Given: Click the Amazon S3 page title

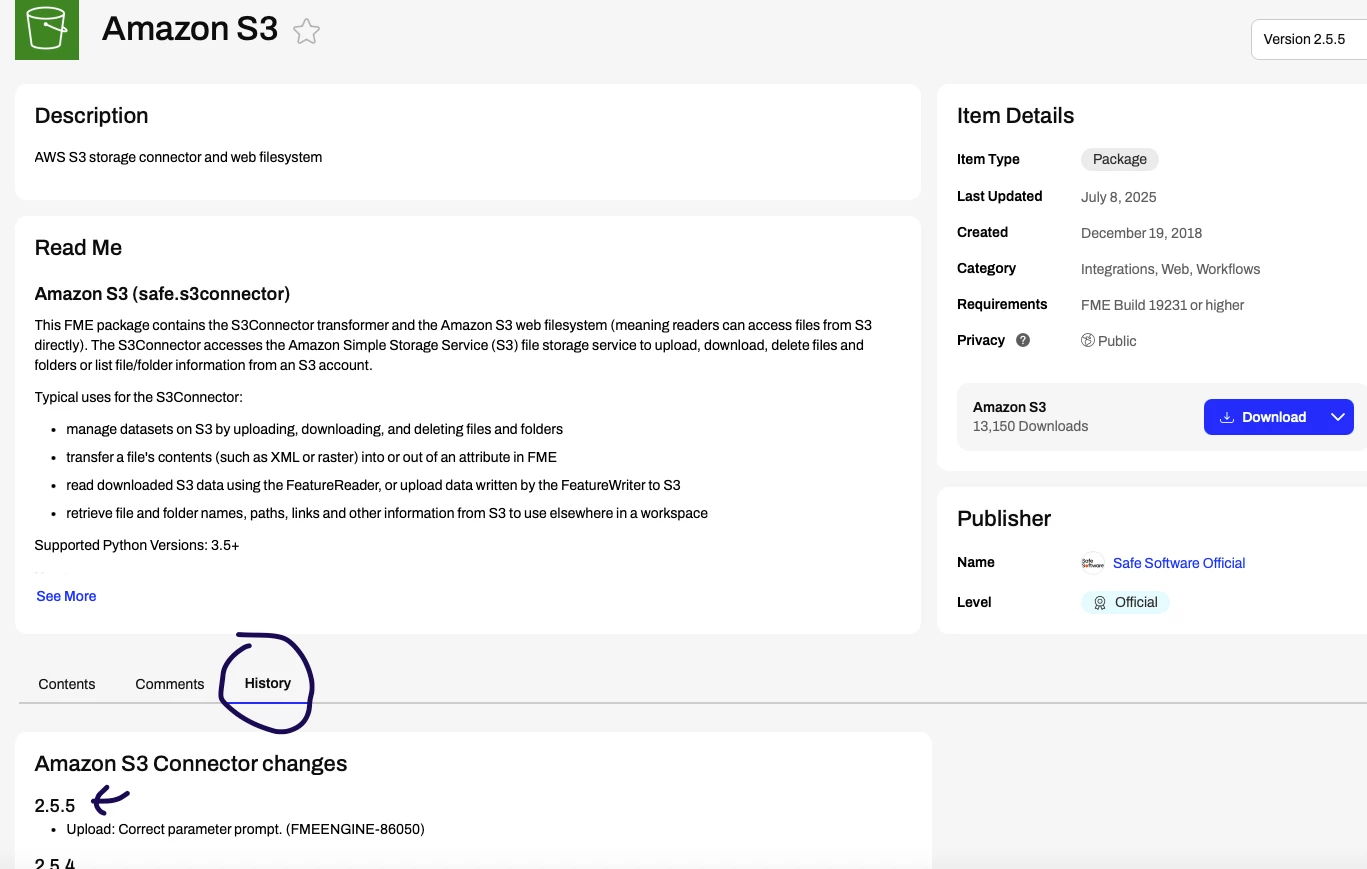Looking at the screenshot, I should [190, 29].
